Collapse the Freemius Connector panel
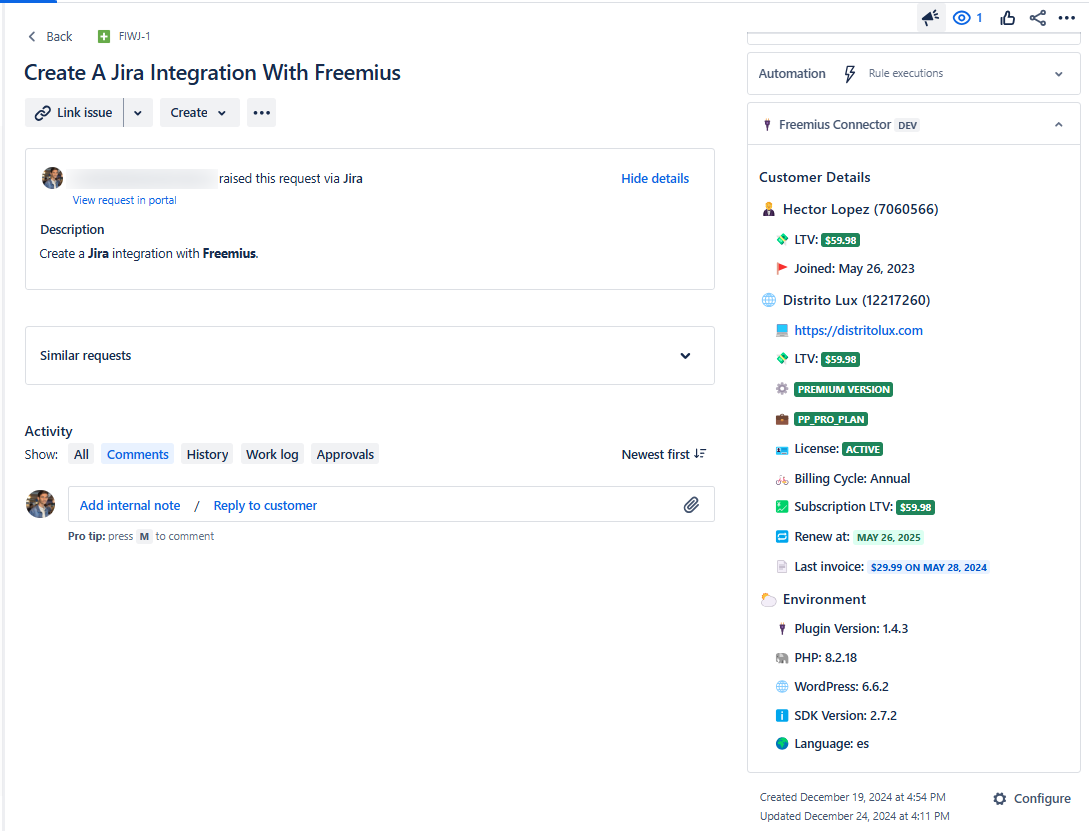This screenshot has width=1089, height=831. [x=1059, y=125]
